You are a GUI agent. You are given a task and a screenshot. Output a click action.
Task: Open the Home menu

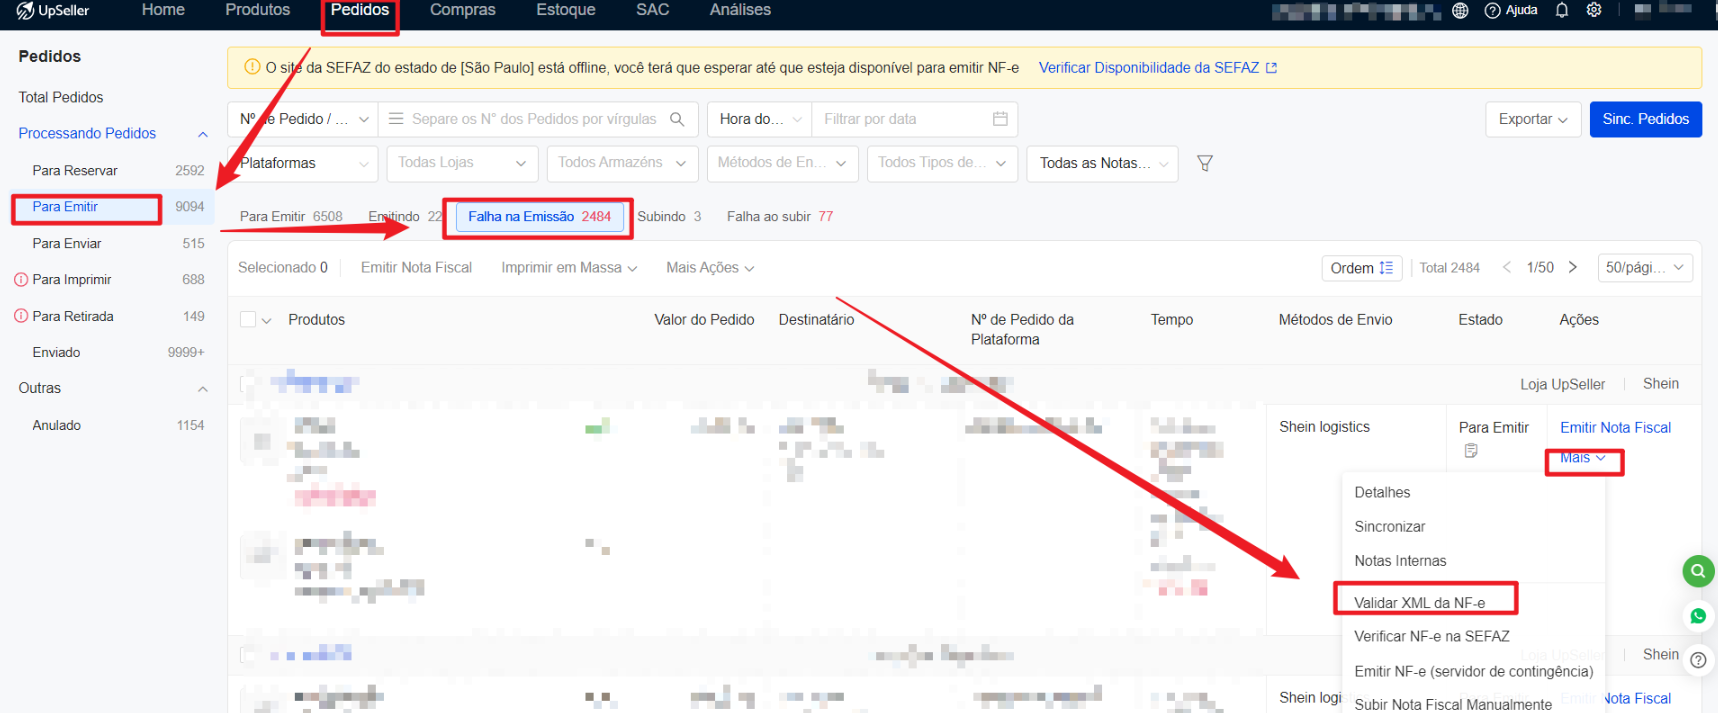[163, 10]
